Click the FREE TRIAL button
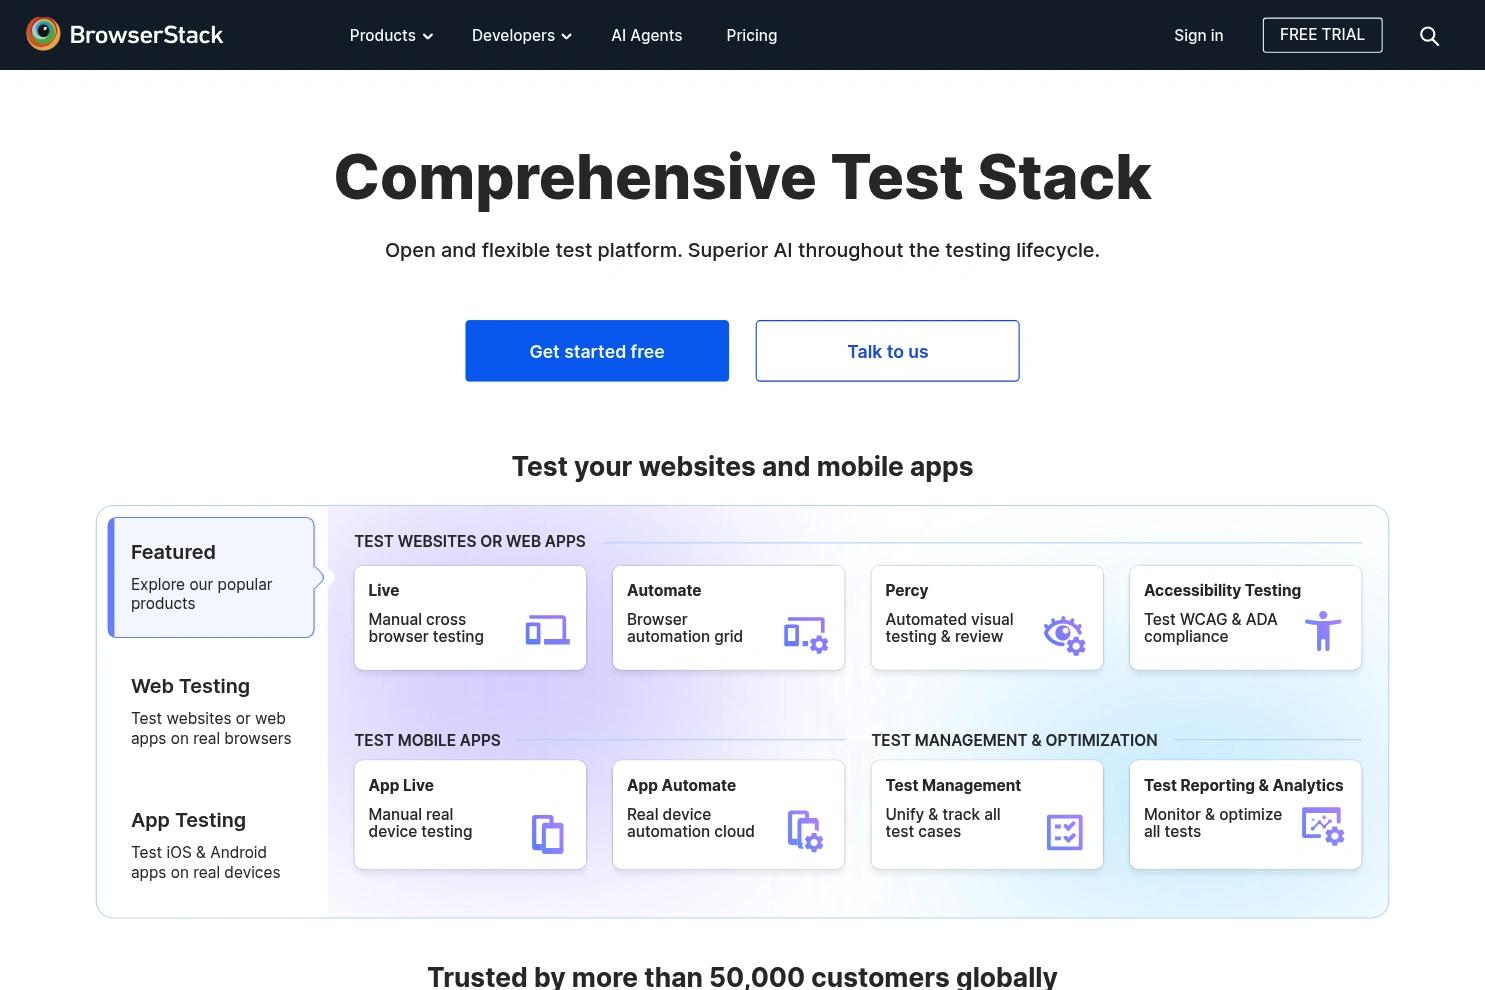The width and height of the screenshot is (1485, 990). (1322, 35)
